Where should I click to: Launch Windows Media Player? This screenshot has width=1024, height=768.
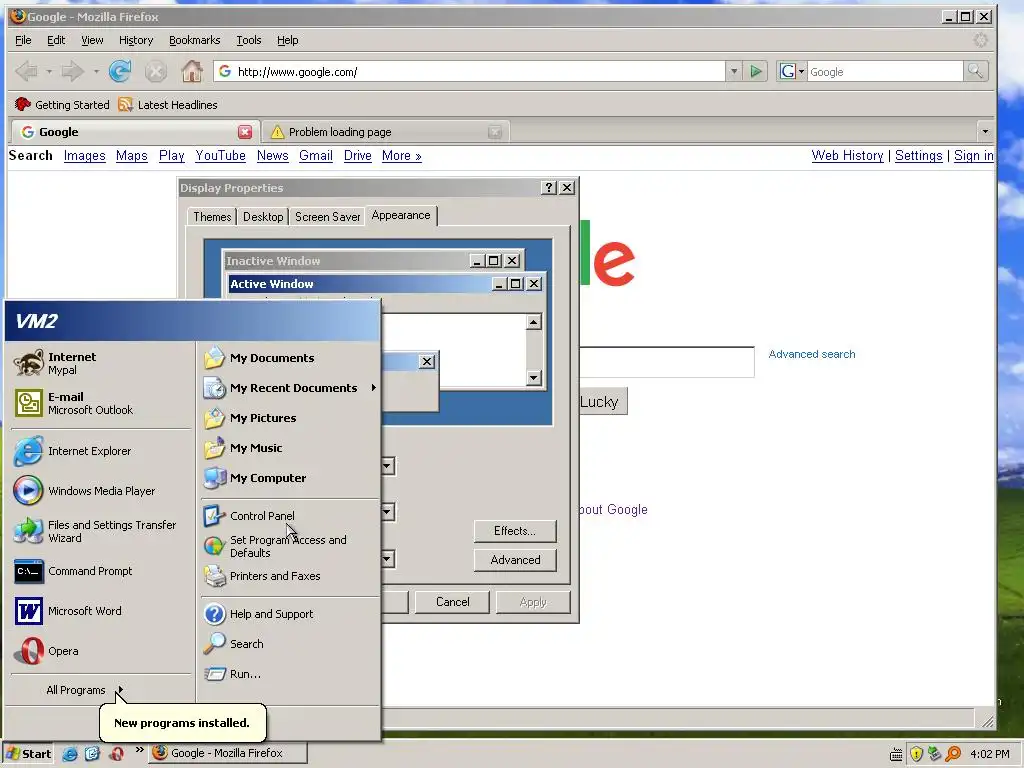pyautogui.click(x=101, y=491)
